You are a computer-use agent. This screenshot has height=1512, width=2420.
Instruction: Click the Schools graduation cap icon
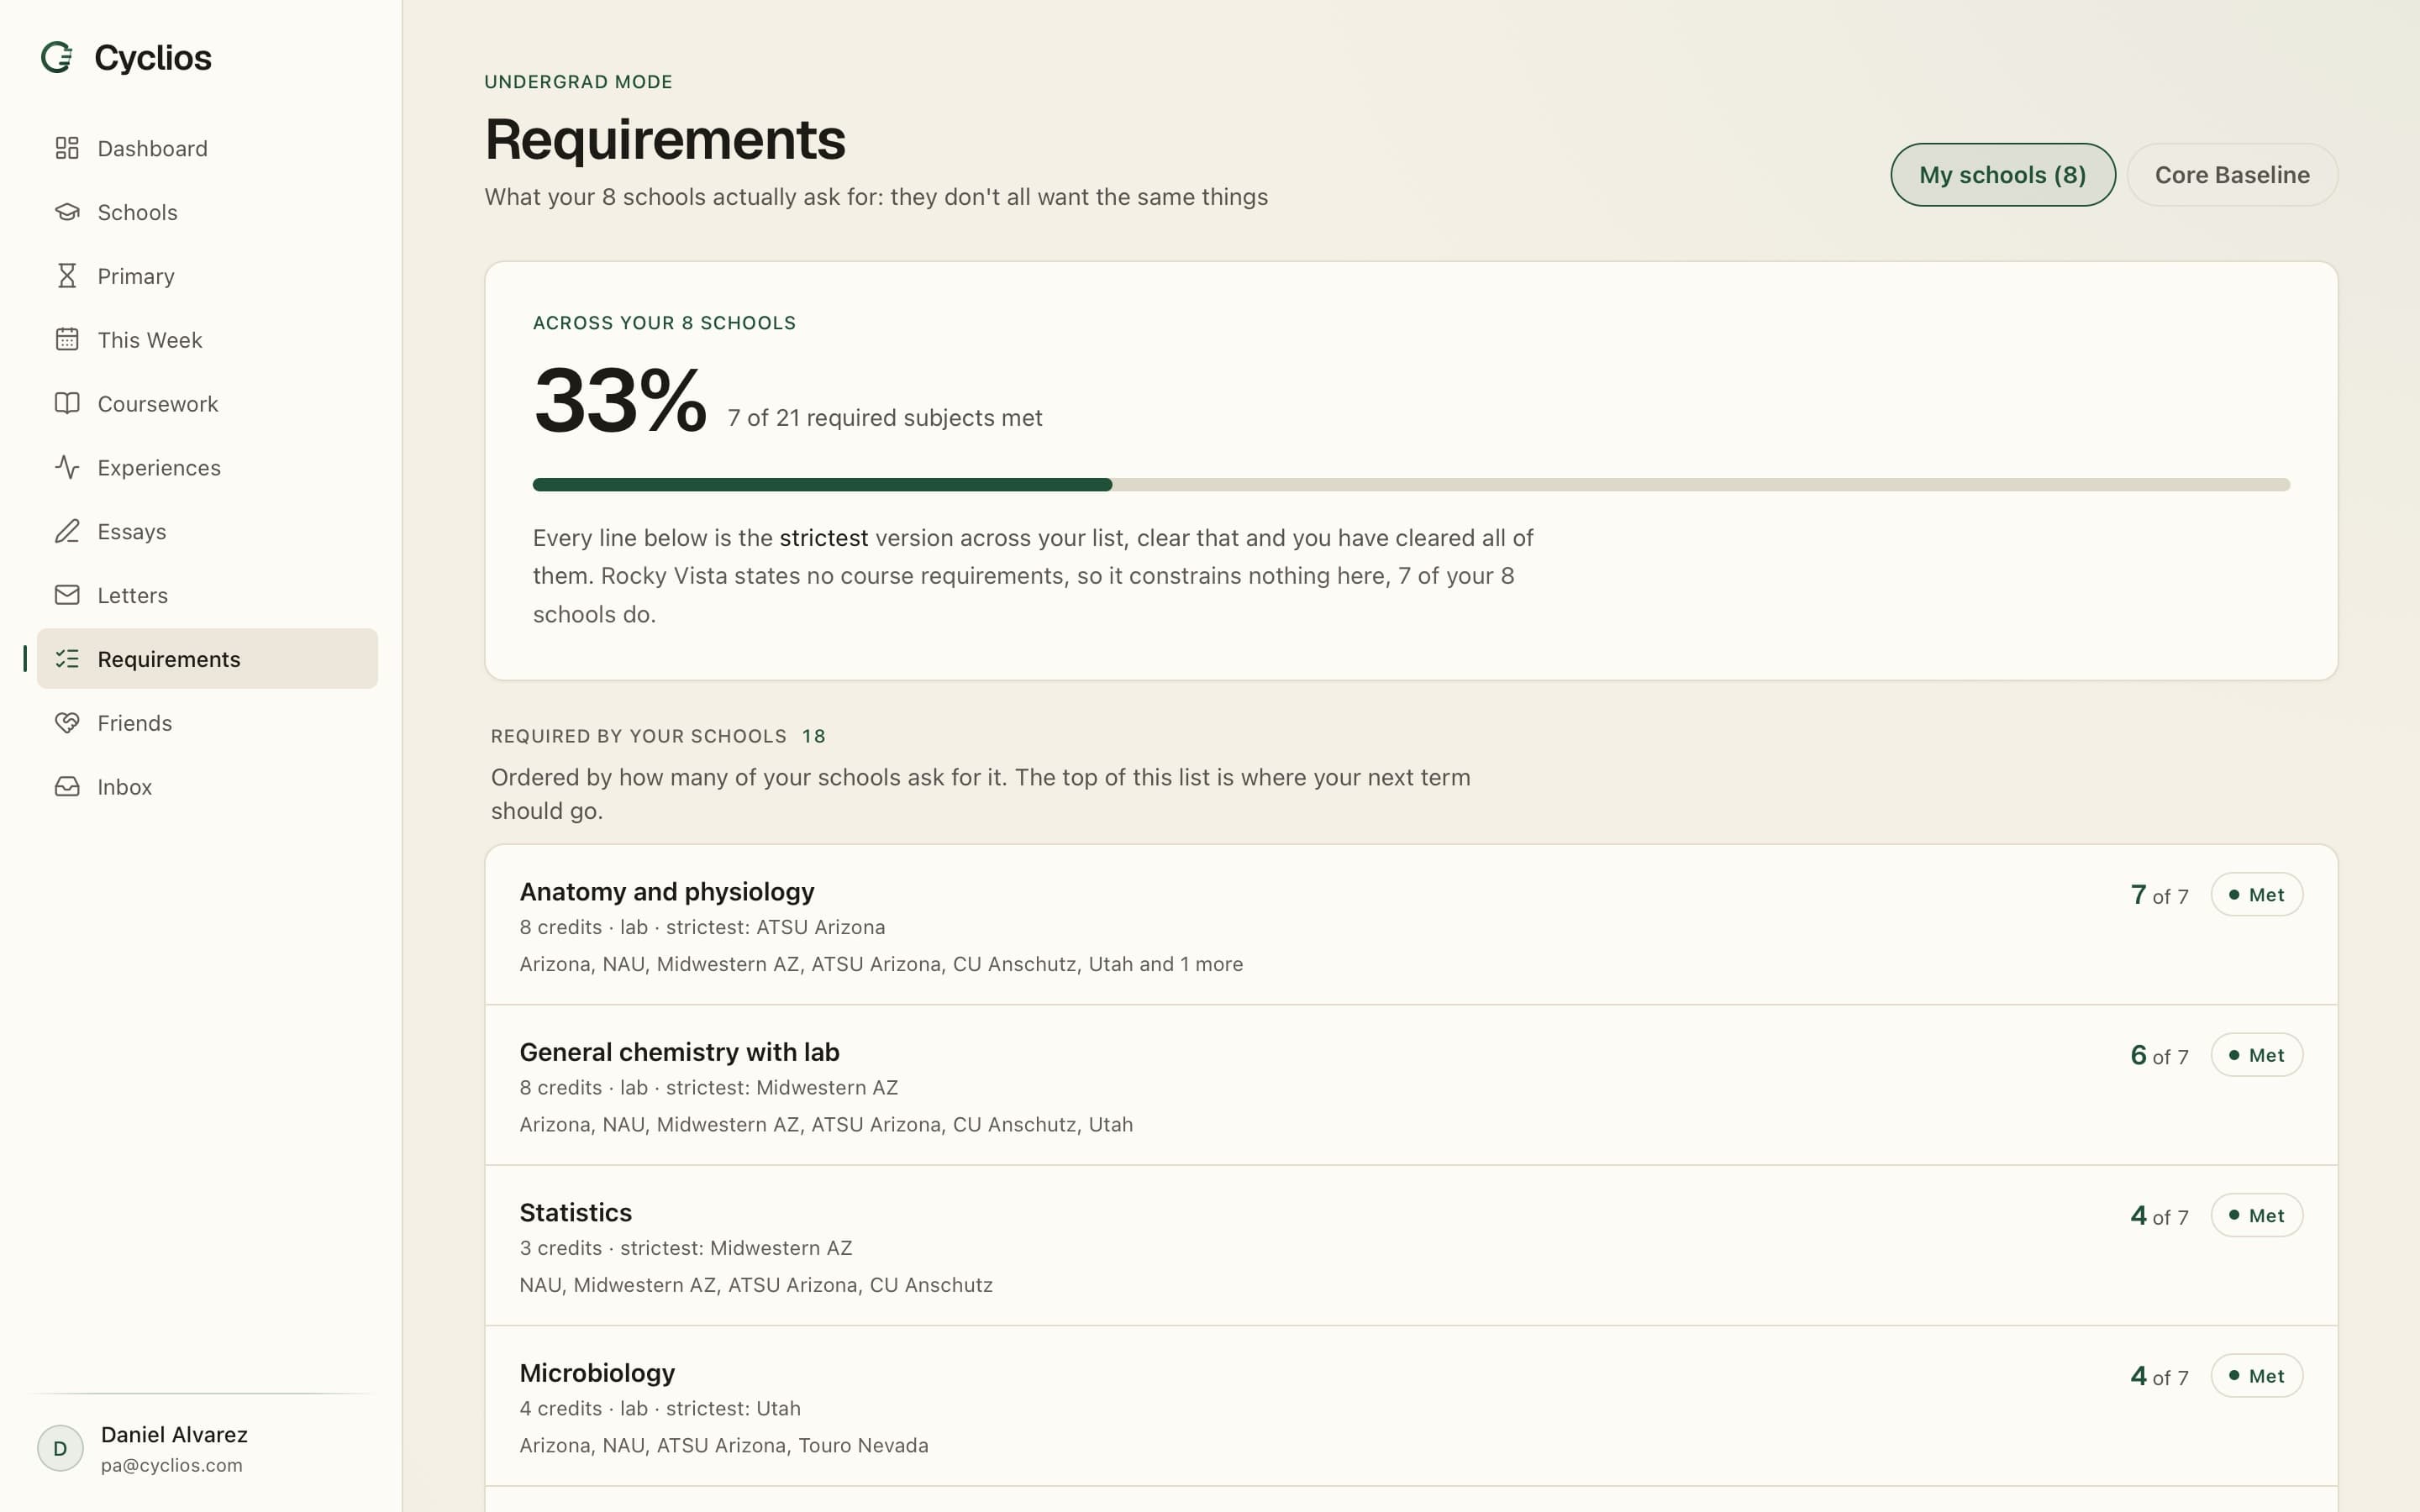coord(67,212)
